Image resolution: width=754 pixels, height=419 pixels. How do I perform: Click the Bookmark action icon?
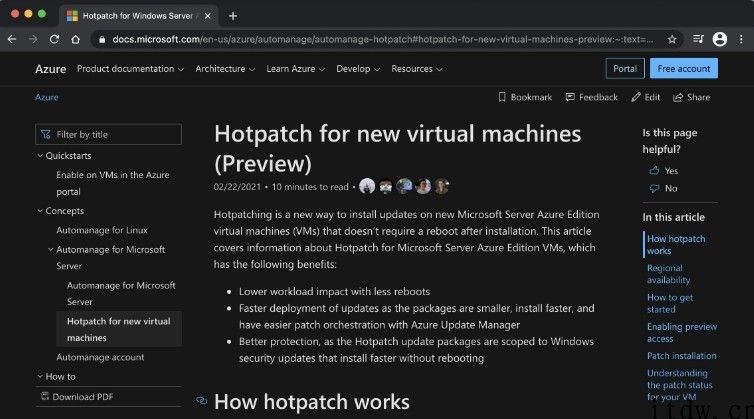point(502,97)
